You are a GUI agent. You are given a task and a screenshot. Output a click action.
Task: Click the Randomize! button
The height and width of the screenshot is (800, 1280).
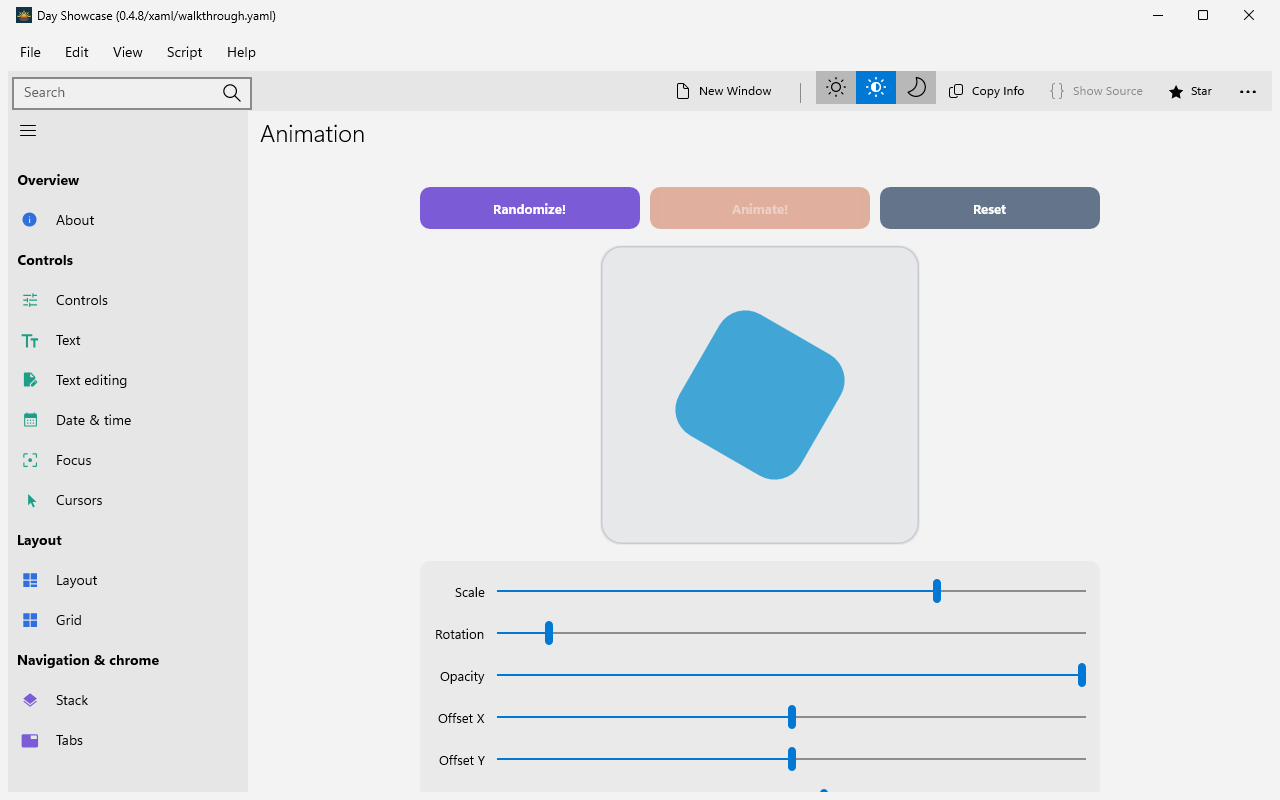[x=530, y=208]
